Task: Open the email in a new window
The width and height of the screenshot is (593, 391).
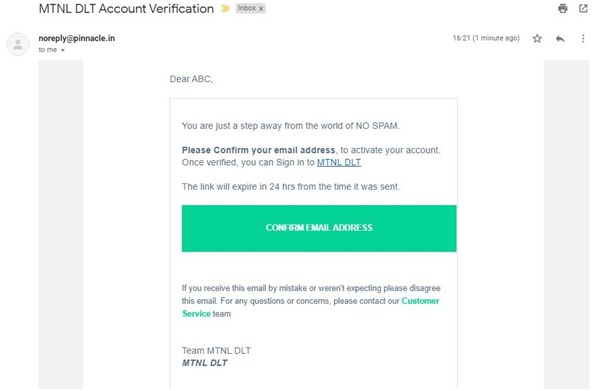Action: (583, 8)
